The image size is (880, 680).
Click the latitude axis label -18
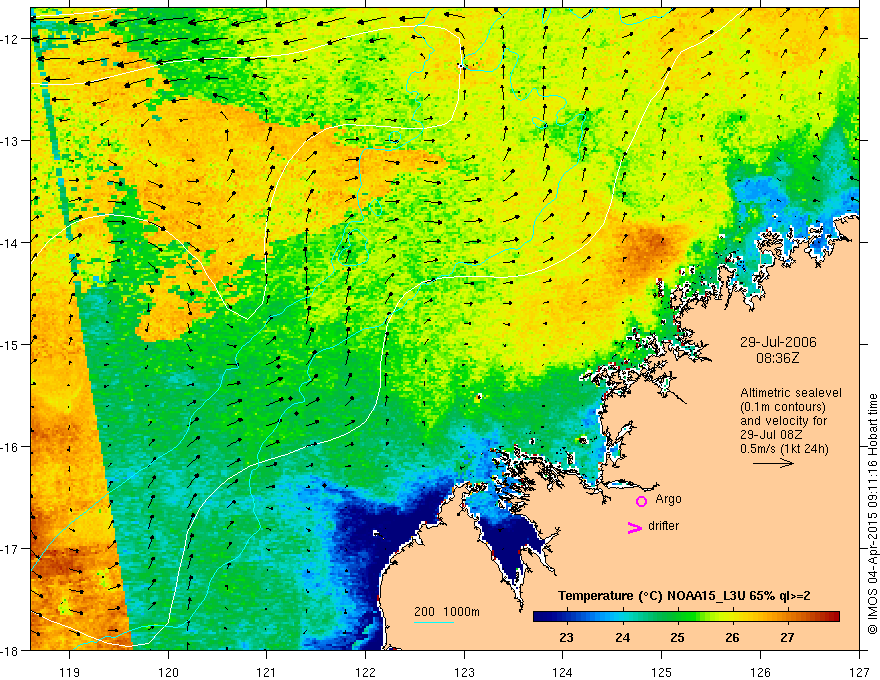pos(11,650)
